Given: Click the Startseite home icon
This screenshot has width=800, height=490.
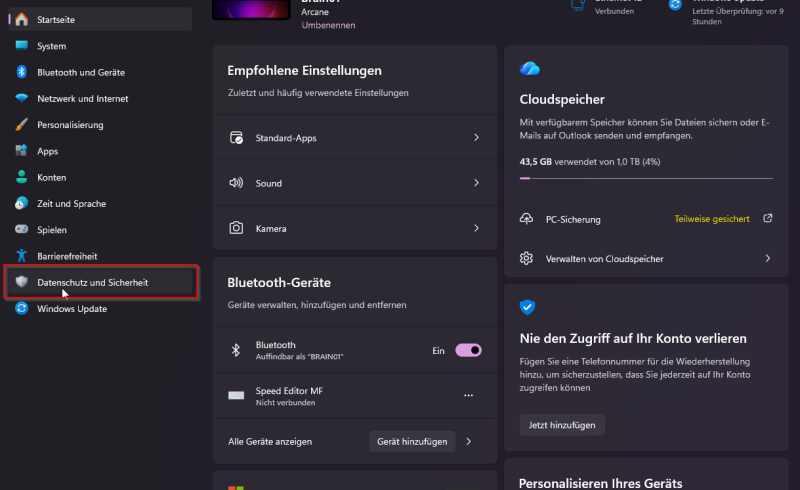Looking at the screenshot, I should tap(21, 19).
